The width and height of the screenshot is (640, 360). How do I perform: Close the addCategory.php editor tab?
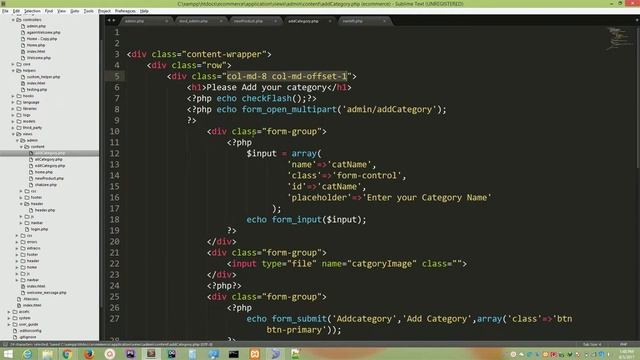coord(330,21)
